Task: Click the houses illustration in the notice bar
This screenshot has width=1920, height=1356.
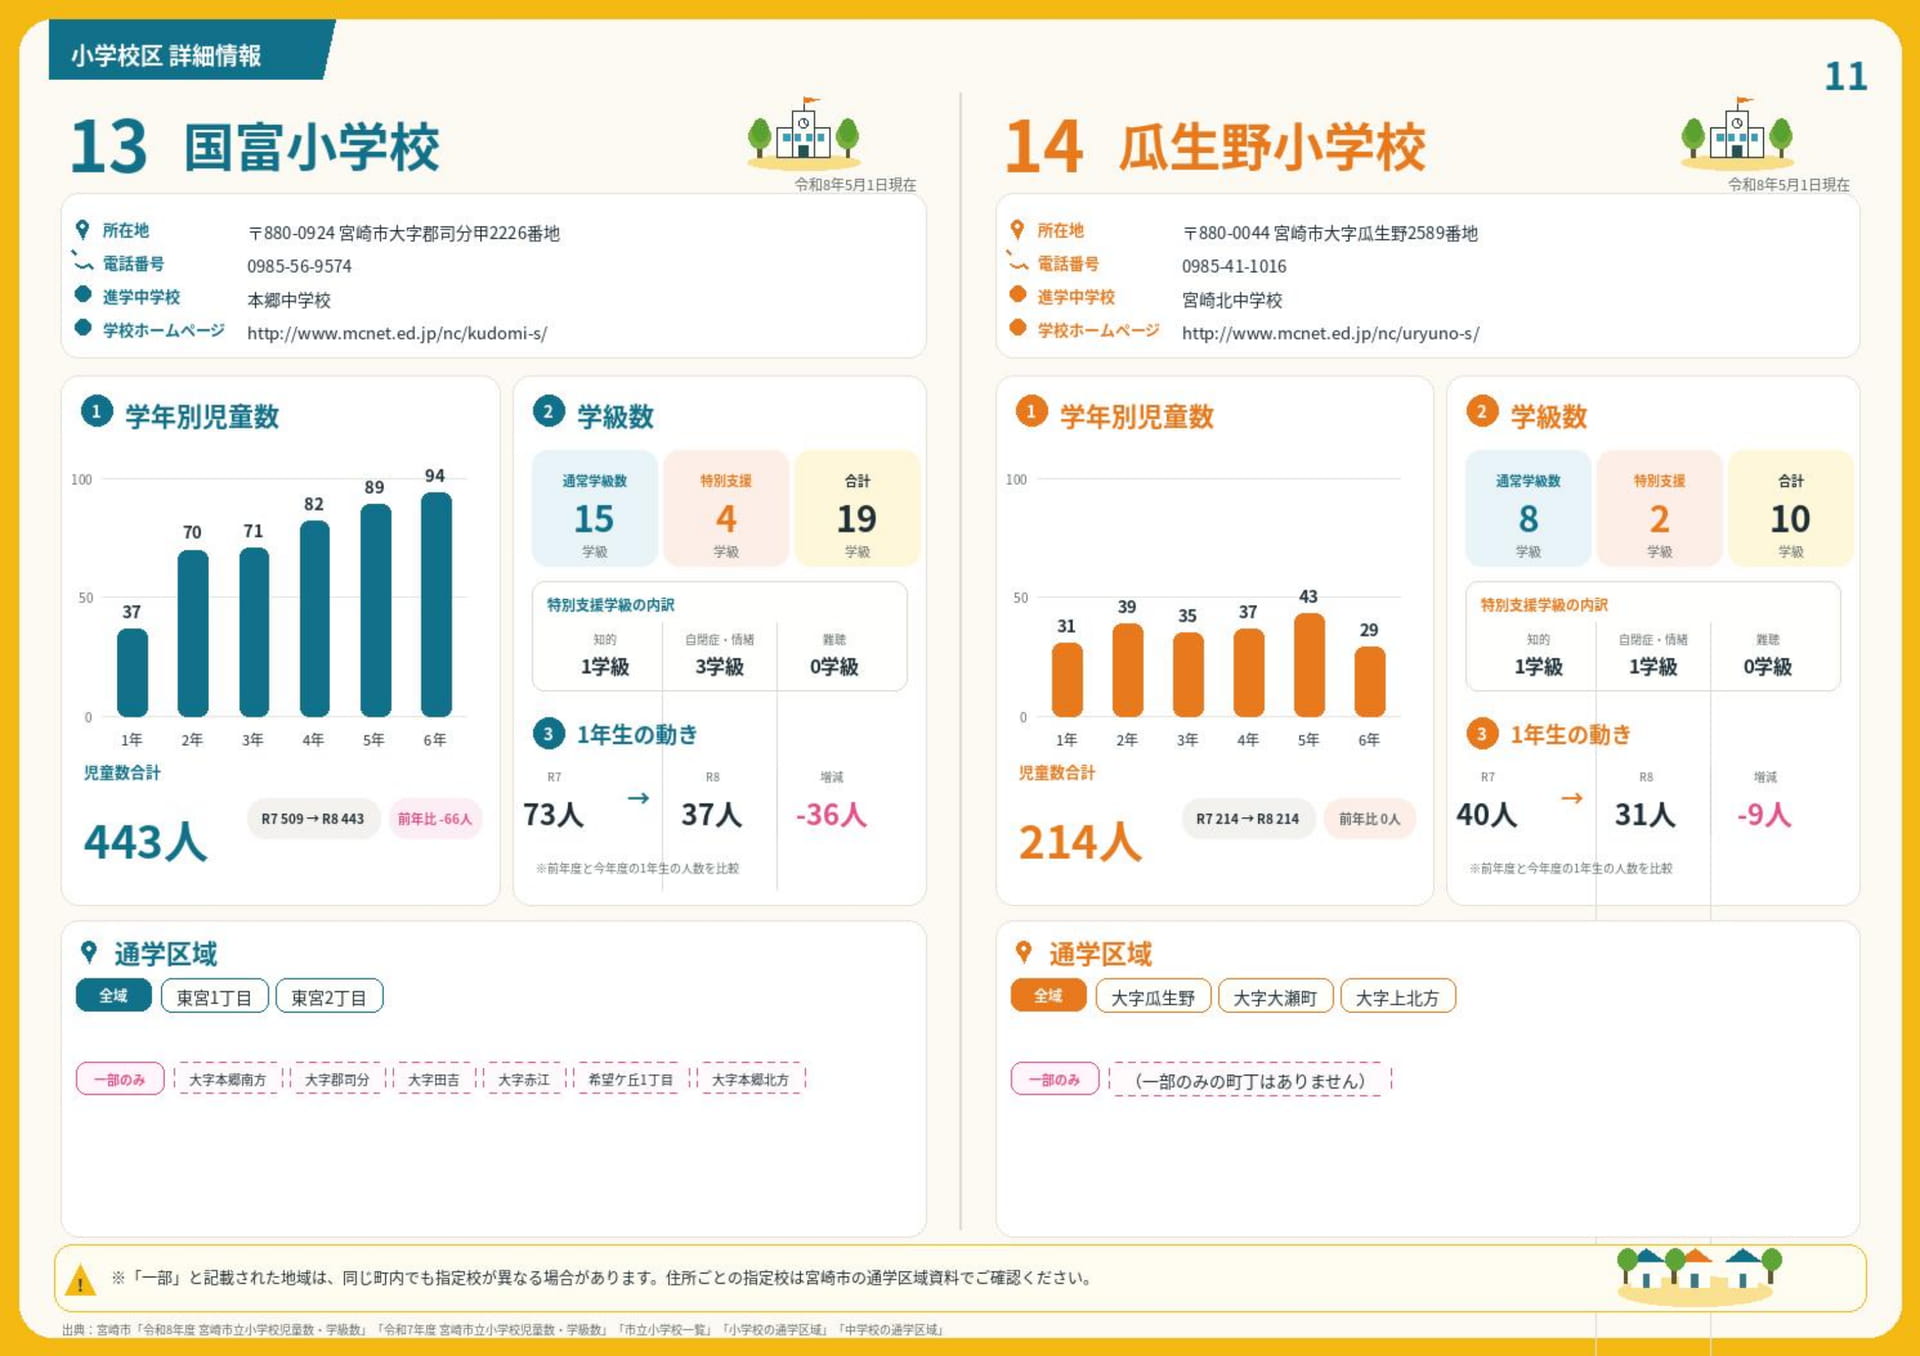Action: pos(1699,1275)
